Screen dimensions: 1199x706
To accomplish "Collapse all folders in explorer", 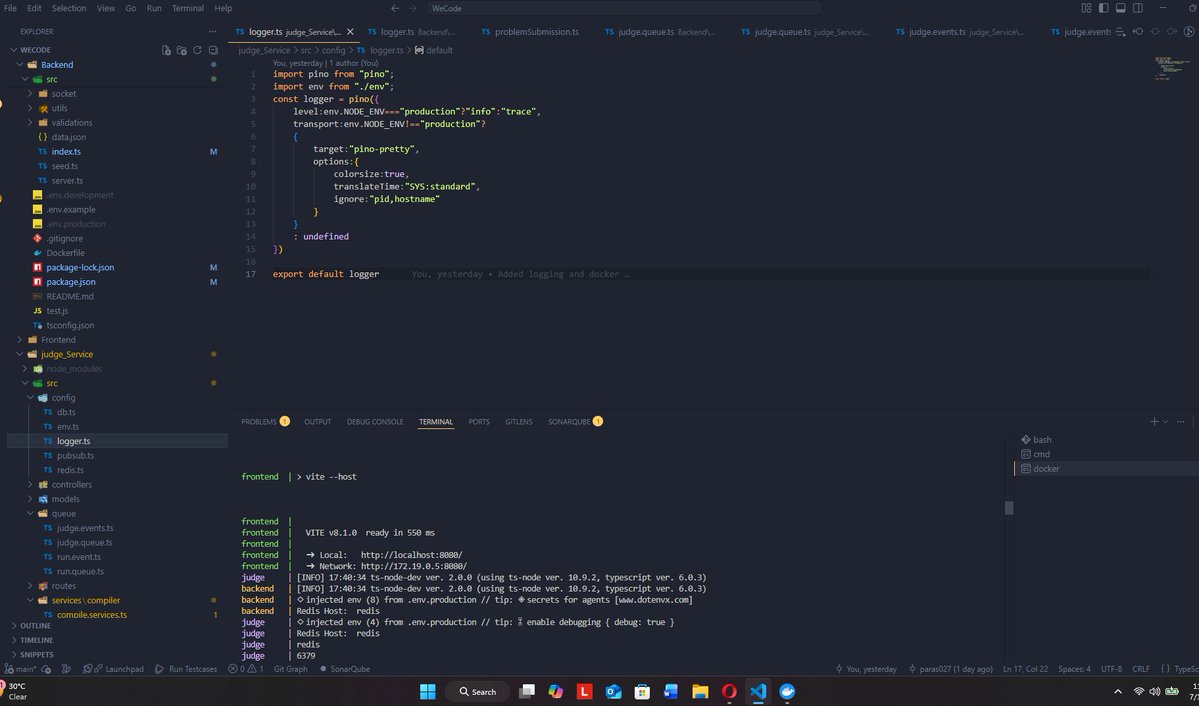I will click(213, 50).
